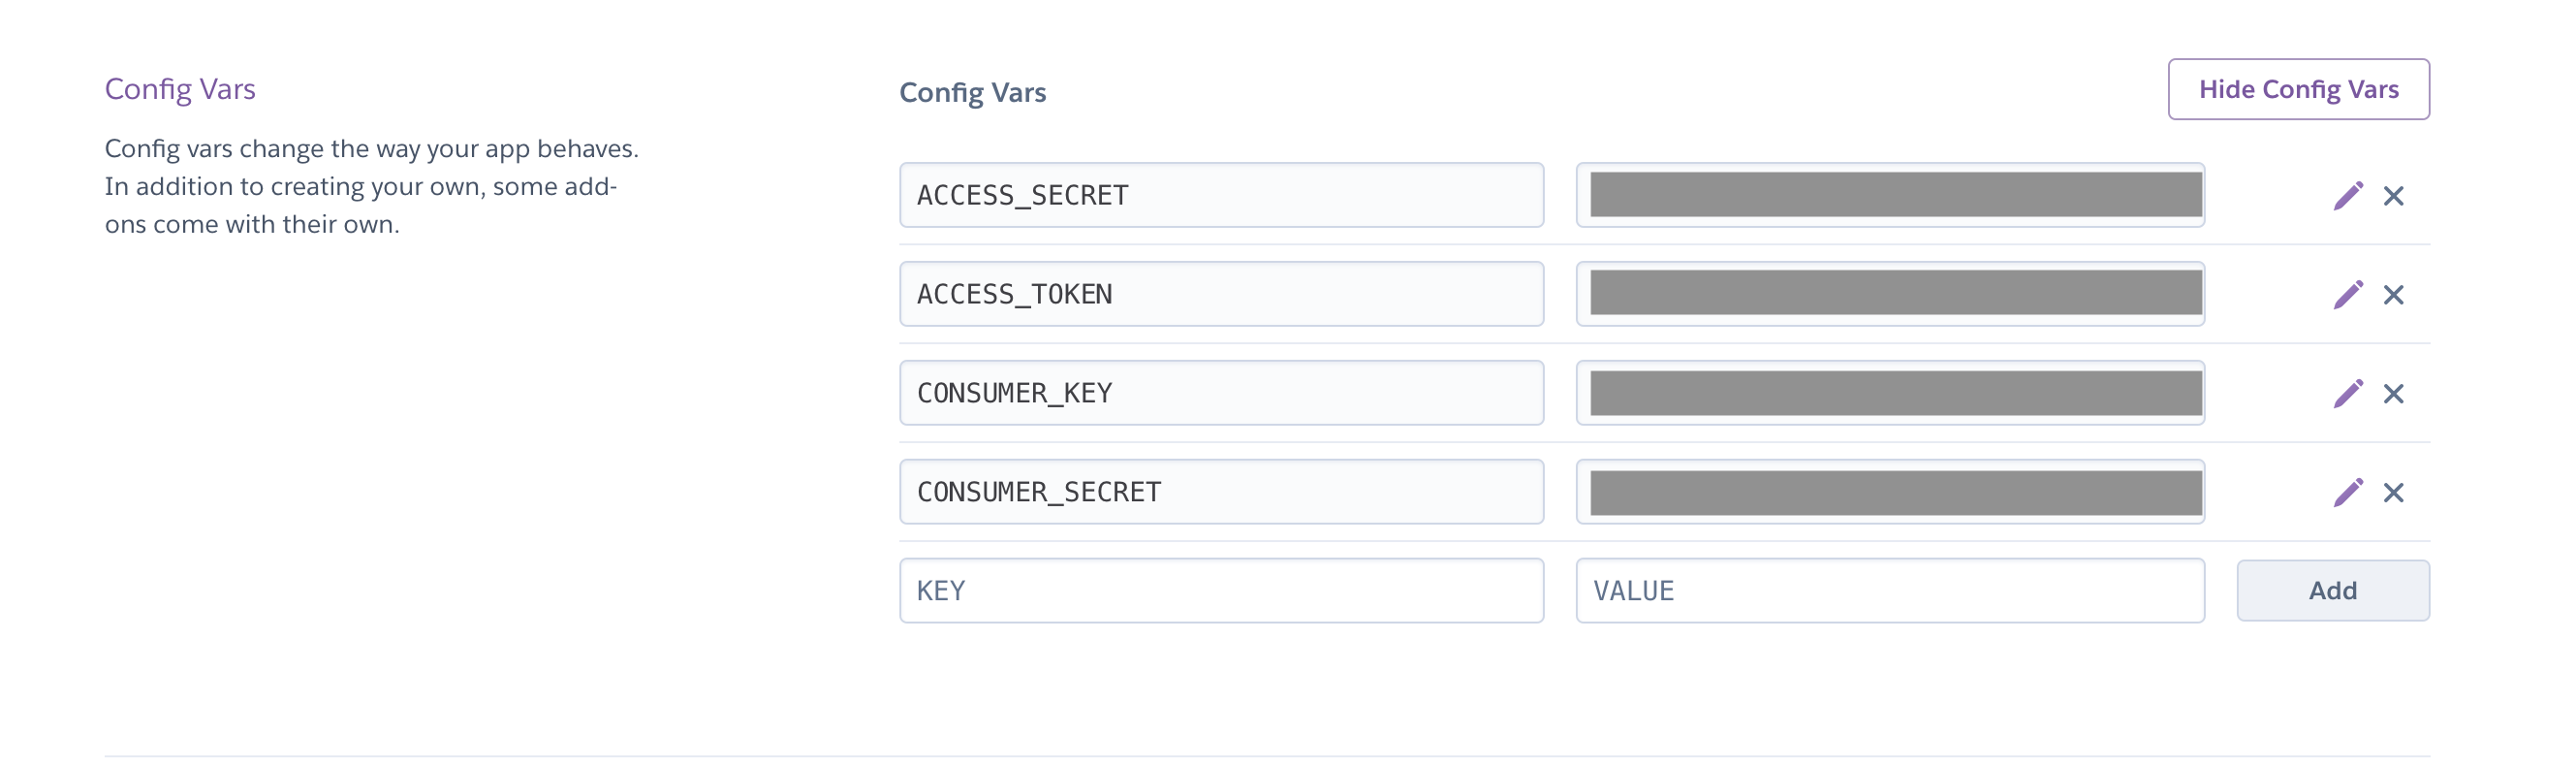The height and width of the screenshot is (768, 2576).
Task: Delete the ACCESS_SECRET config var
Action: pyautogui.click(x=2393, y=196)
